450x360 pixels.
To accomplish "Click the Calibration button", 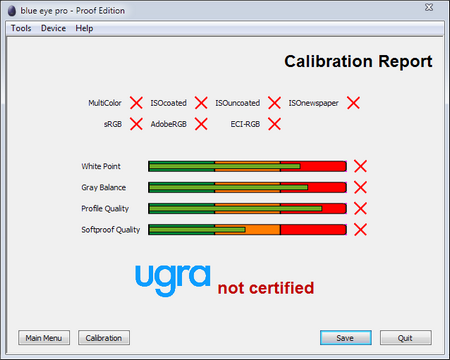I will [104, 338].
